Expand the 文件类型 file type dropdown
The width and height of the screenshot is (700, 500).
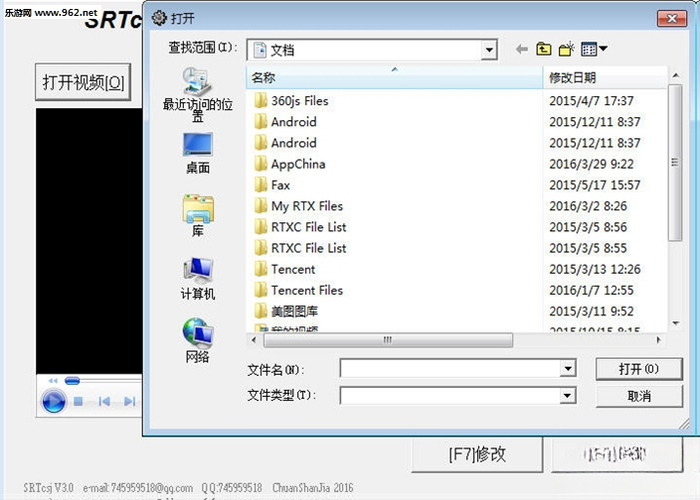tap(567, 396)
